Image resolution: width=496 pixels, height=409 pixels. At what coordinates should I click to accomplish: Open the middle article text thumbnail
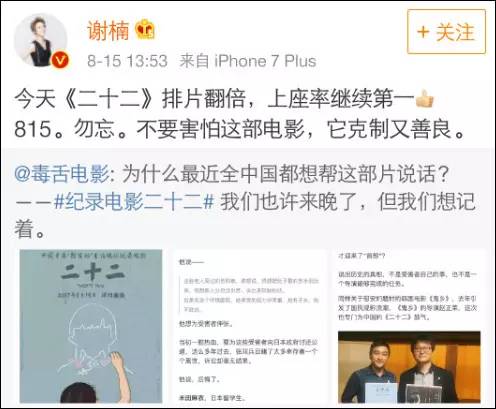[250, 326]
